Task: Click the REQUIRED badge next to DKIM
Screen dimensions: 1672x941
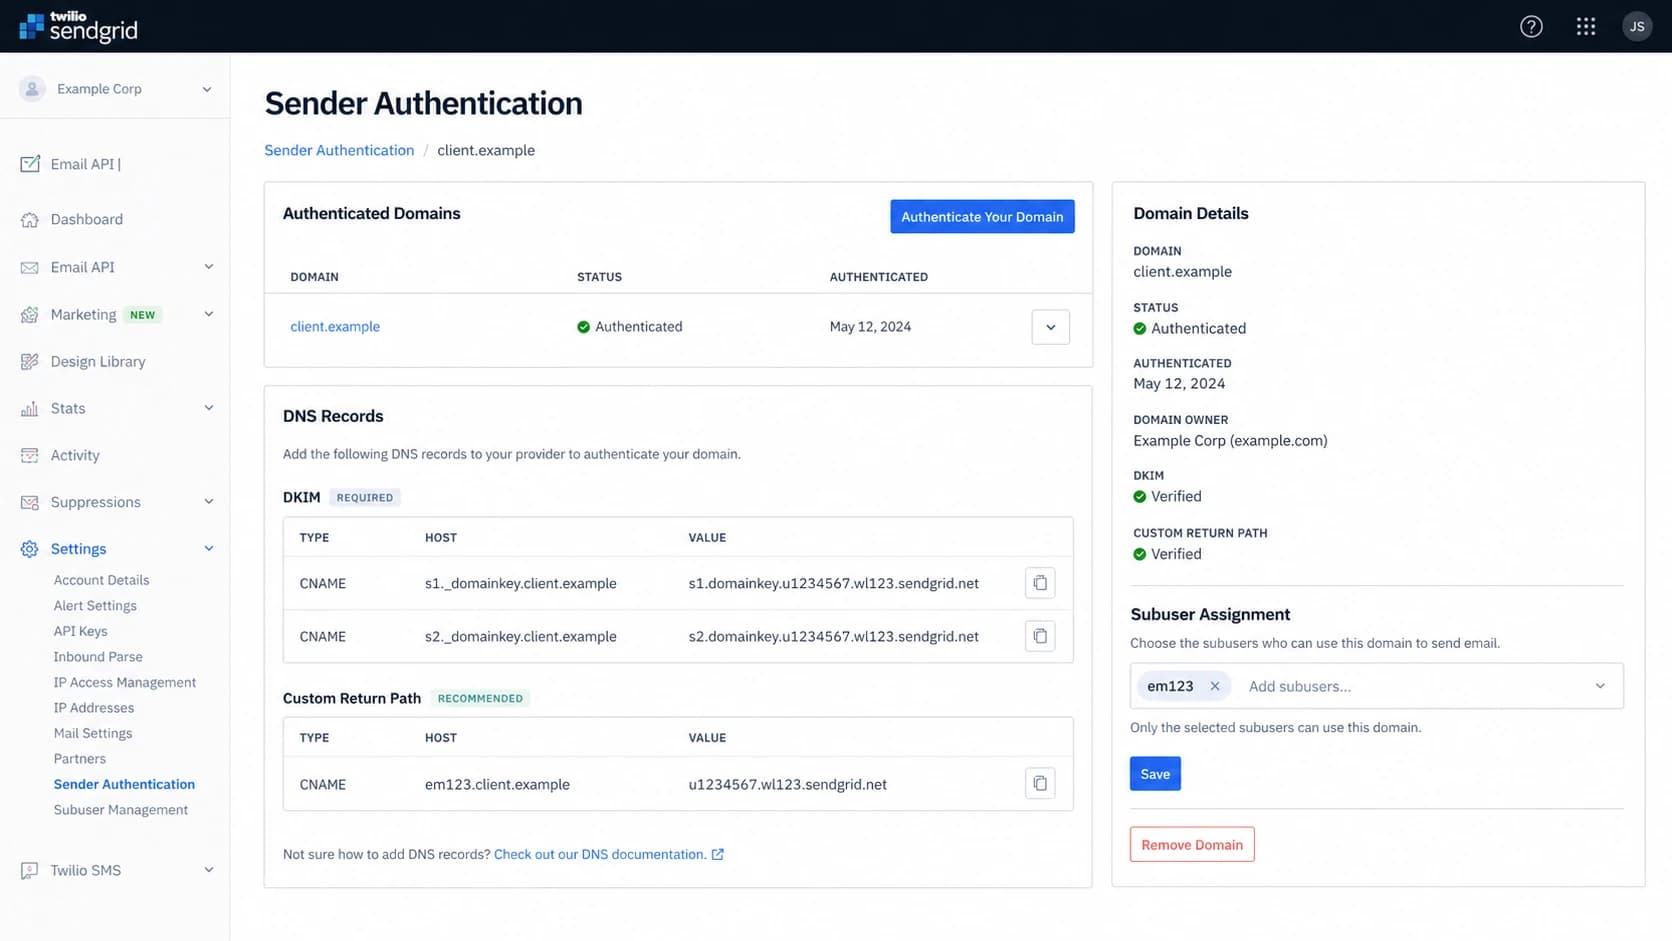Action: click(x=365, y=498)
